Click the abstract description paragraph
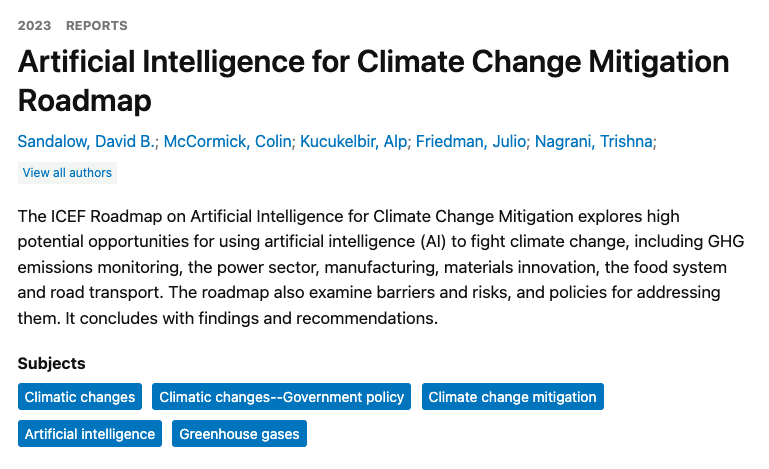This screenshot has height=469, width=769. (x=380, y=268)
